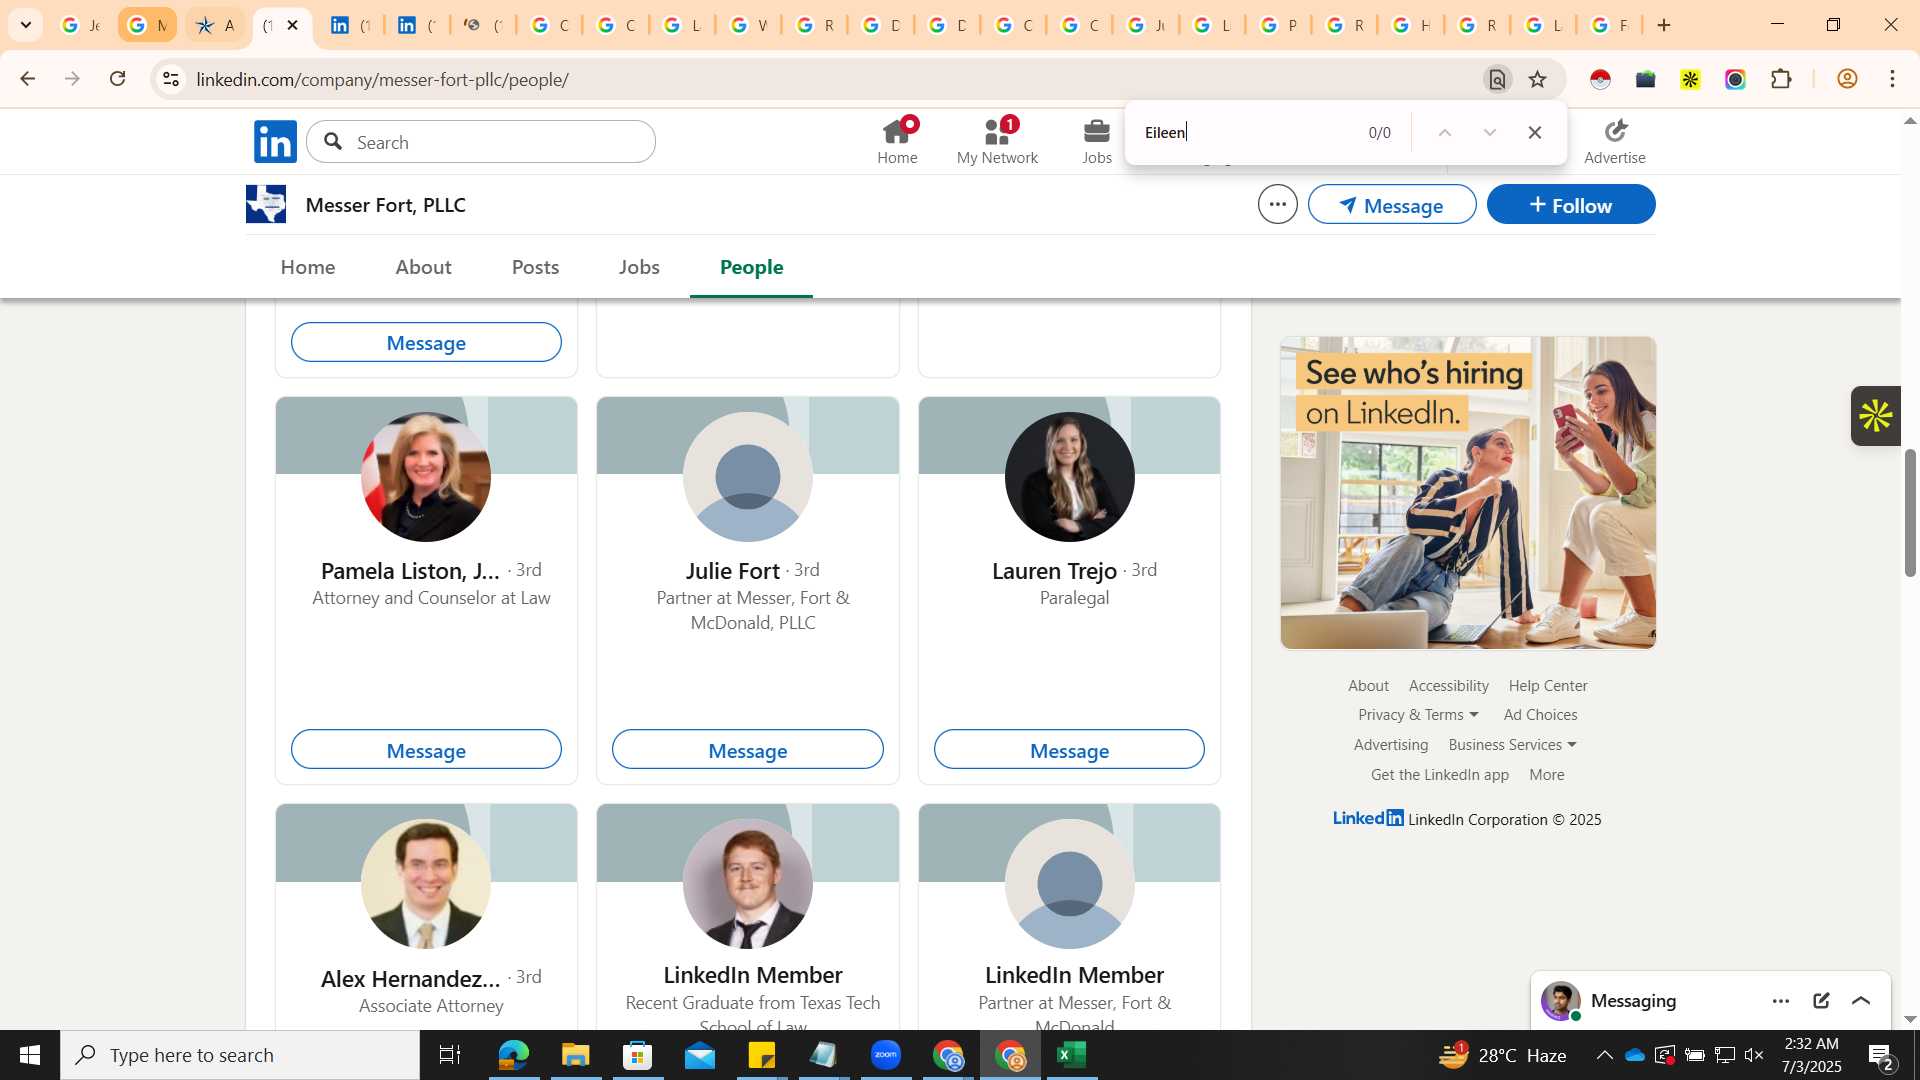Screen dimensions: 1920x1080
Task: Click the Help Center footer link
Action: [x=1548, y=686]
